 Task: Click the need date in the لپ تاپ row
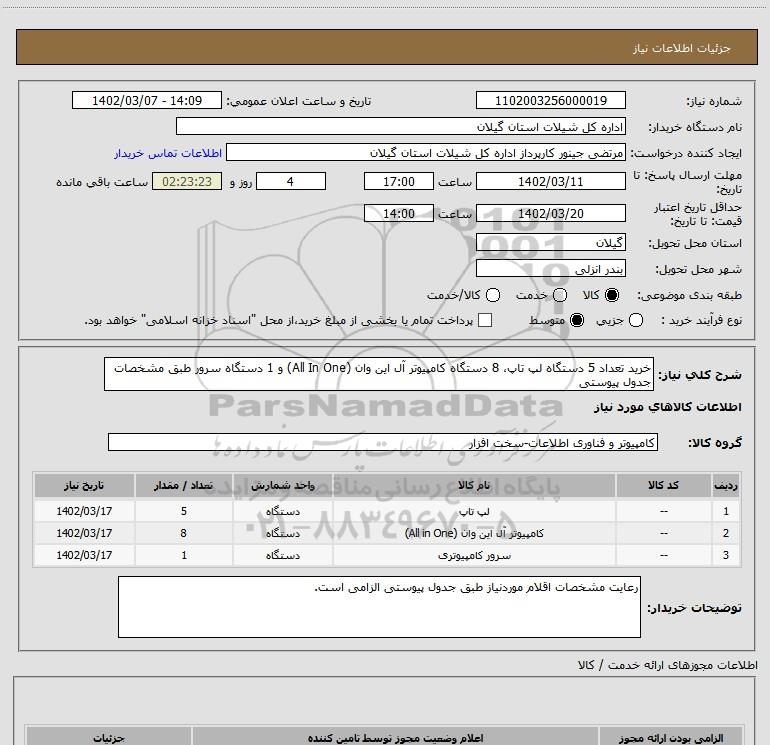point(84,511)
